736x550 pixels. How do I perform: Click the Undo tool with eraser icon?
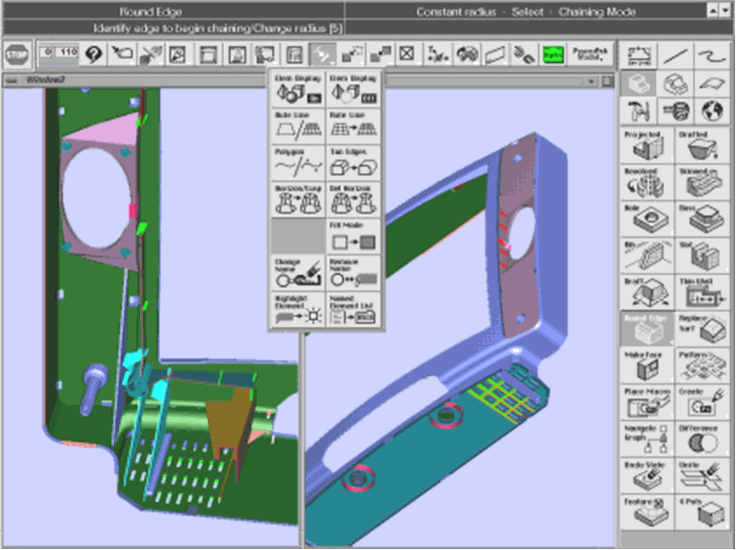(702, 476)
